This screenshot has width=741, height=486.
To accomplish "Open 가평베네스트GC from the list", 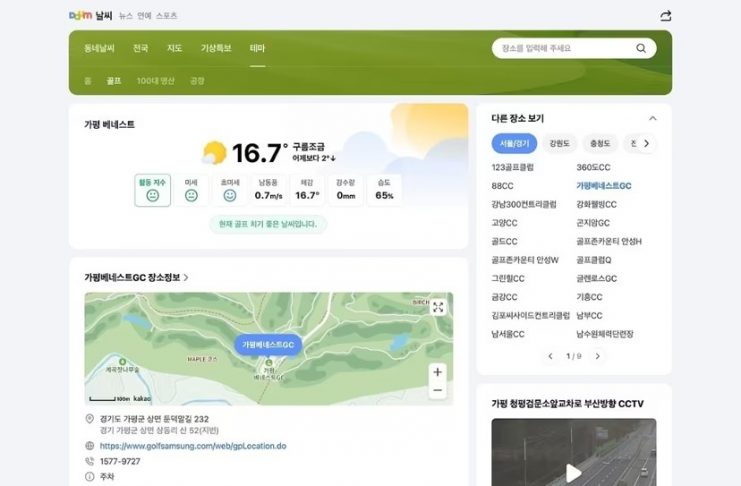I will pyautogui.click(x=603, y=186).
